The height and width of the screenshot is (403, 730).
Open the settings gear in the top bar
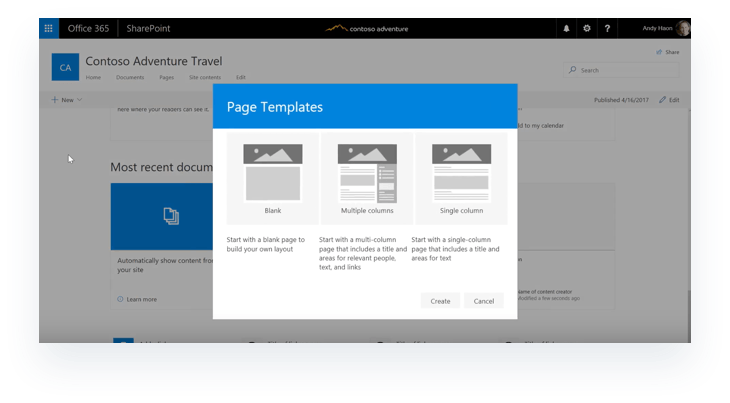[587, 28]
